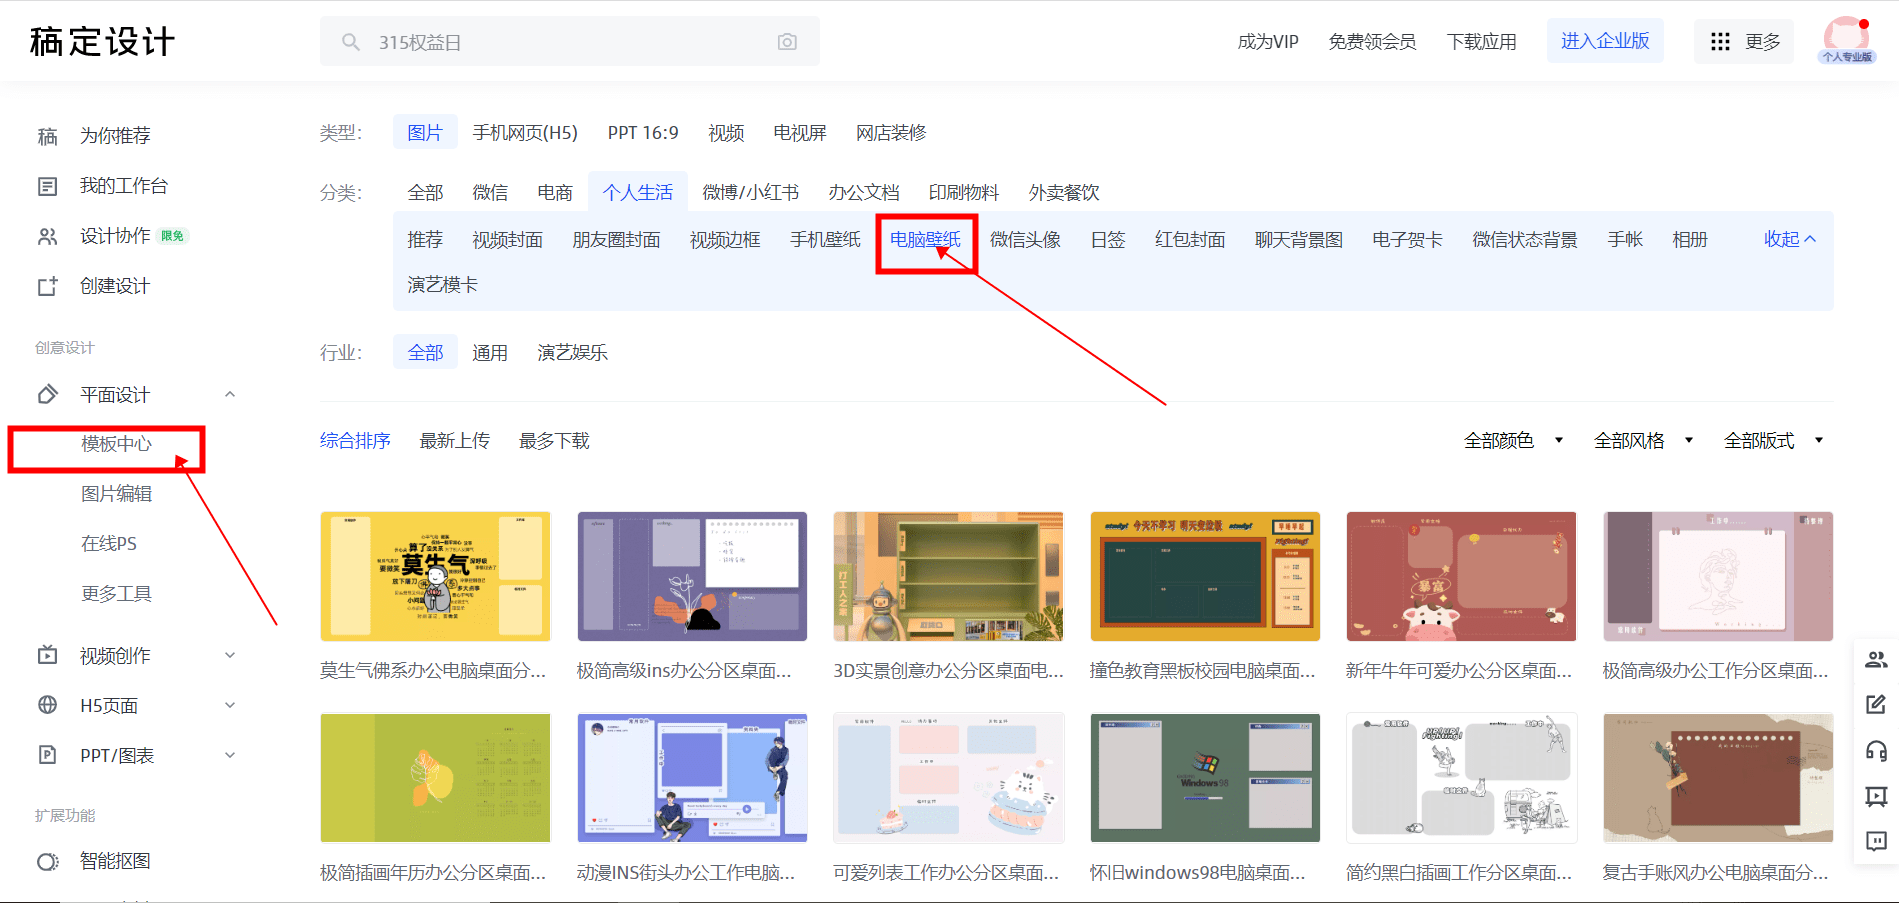The image size is (1899, 903).
Task: Open the 撞色教育黑板校园 template thumbnail
Action: (1205, 577)
